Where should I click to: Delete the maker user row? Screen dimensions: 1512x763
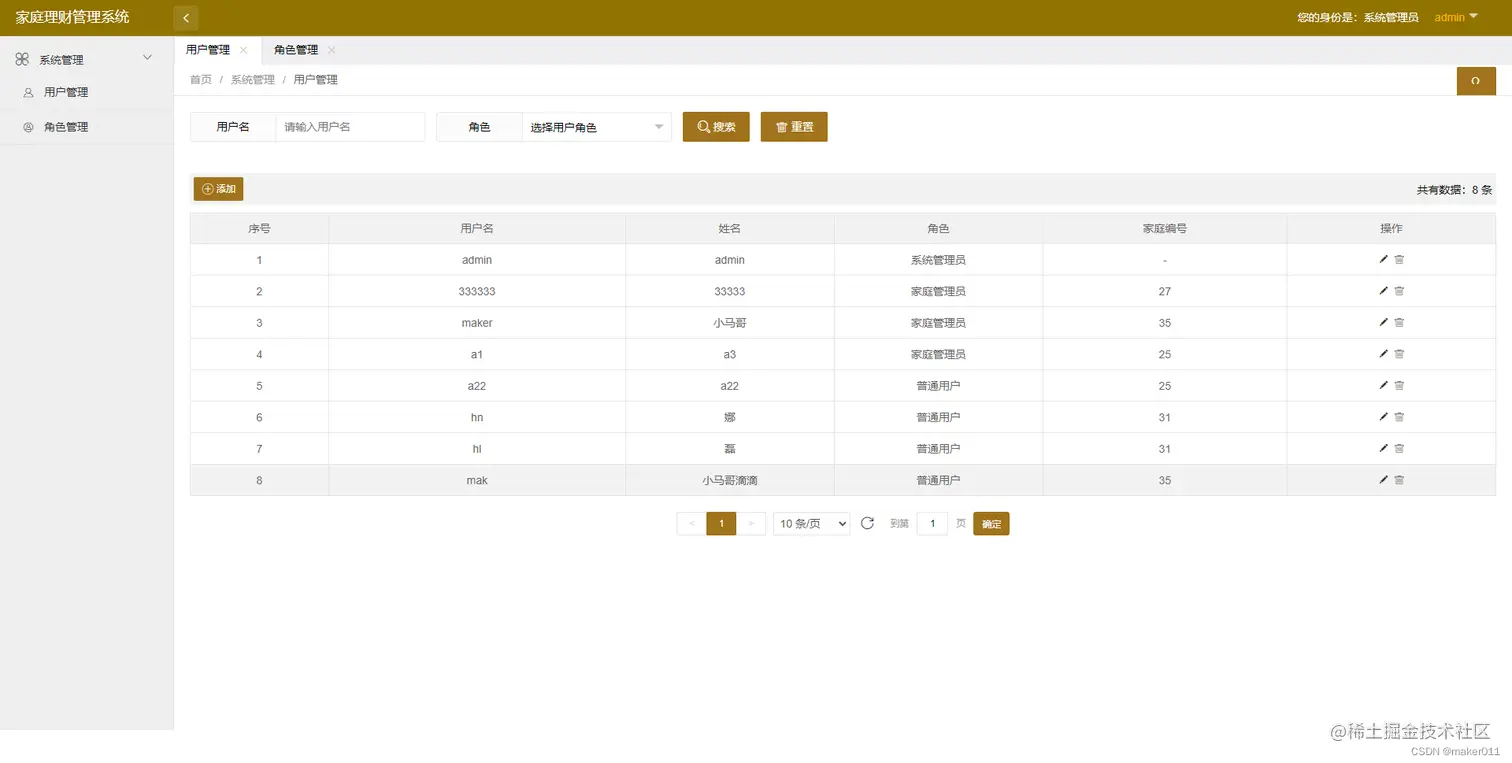tap(1399, 322)
